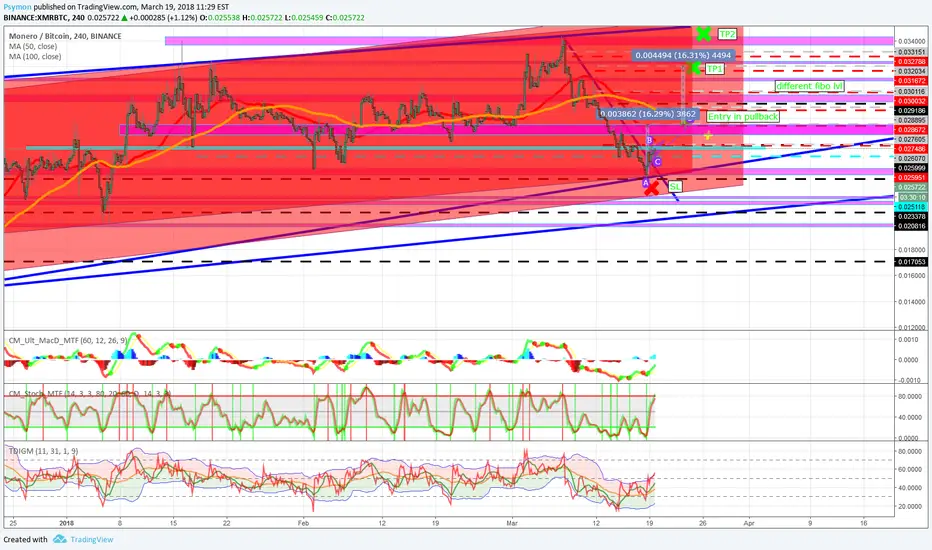This screenshot has width=932, height=550.
Task: Click the 80.0000 level on stochastic axis
Action: tap(909, 397)
